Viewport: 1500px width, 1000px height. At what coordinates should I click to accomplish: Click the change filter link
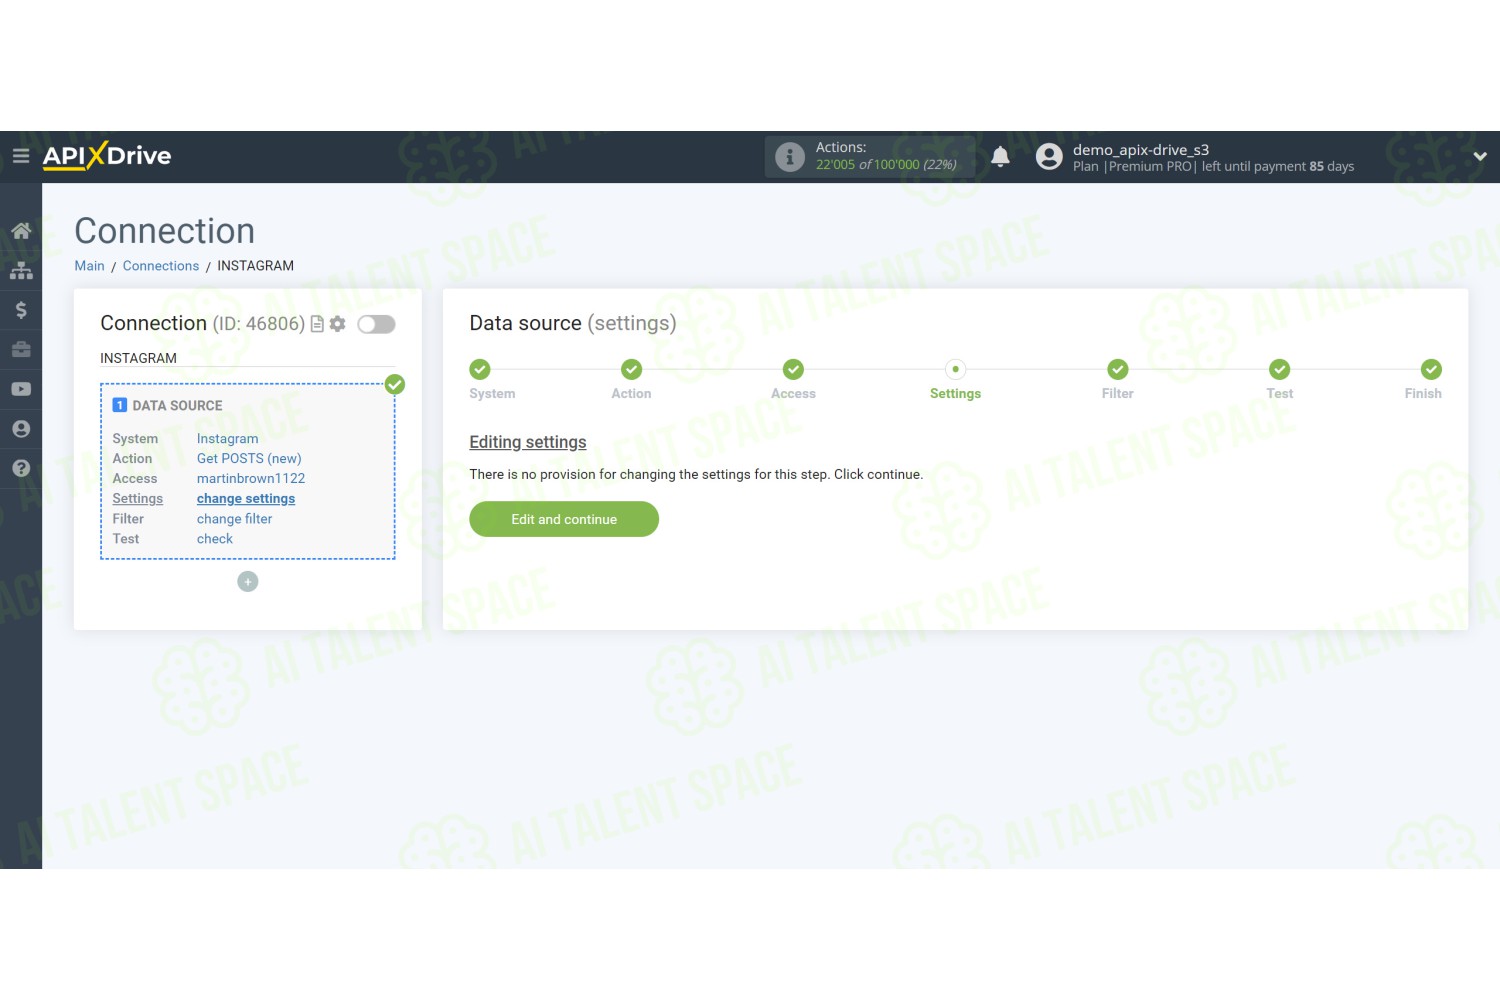click(235, 519)
